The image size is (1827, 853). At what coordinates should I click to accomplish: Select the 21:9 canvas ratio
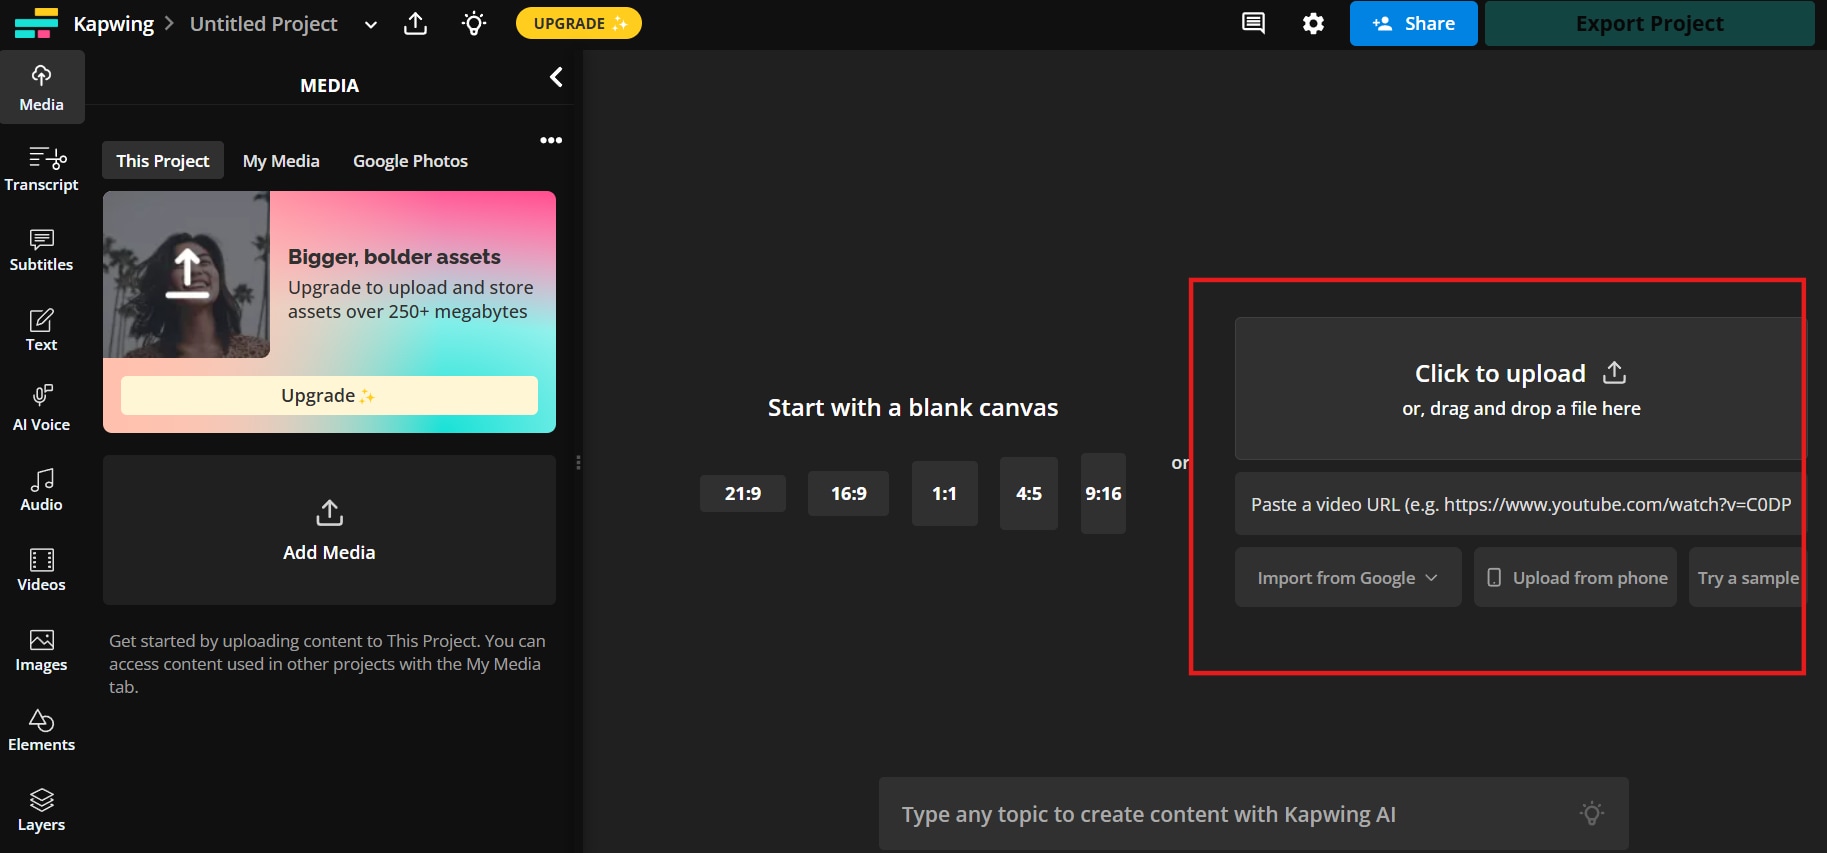(743, 493)
